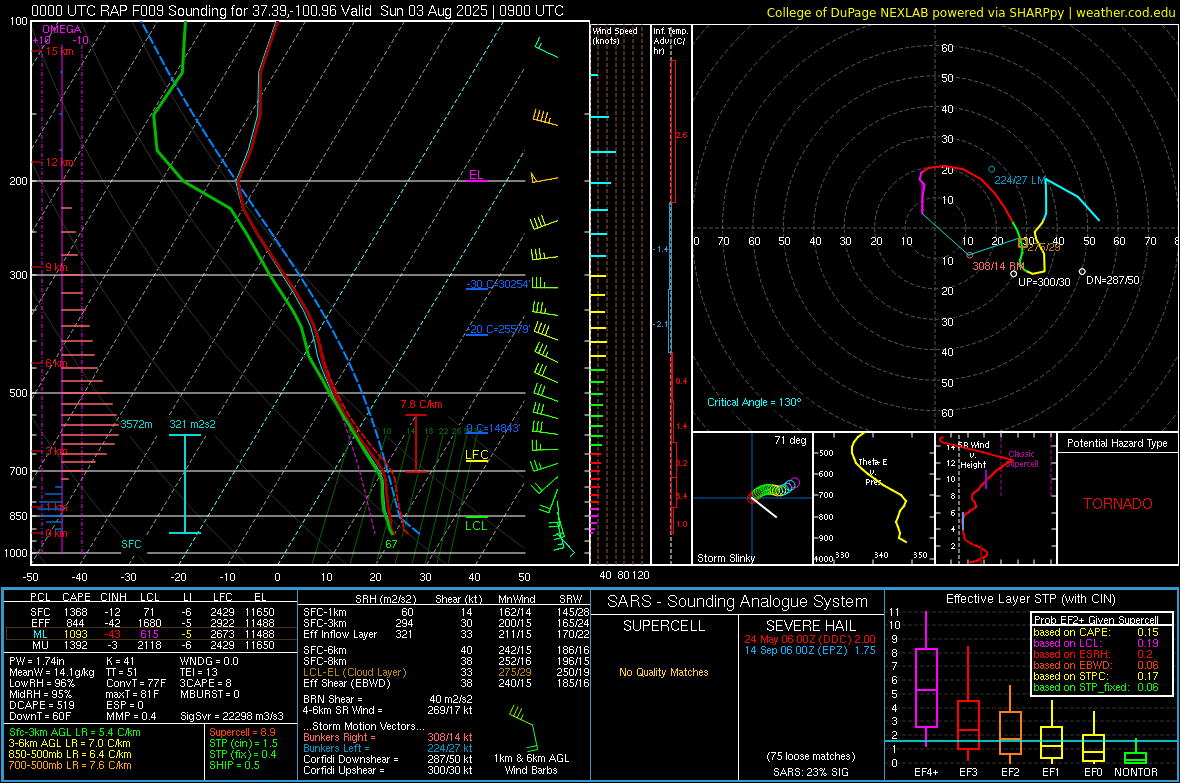The width and height of the screenshot is (1180, 783).
Task: Click the based on STPC: 0.17 probability
Action: coord(1096,676)
